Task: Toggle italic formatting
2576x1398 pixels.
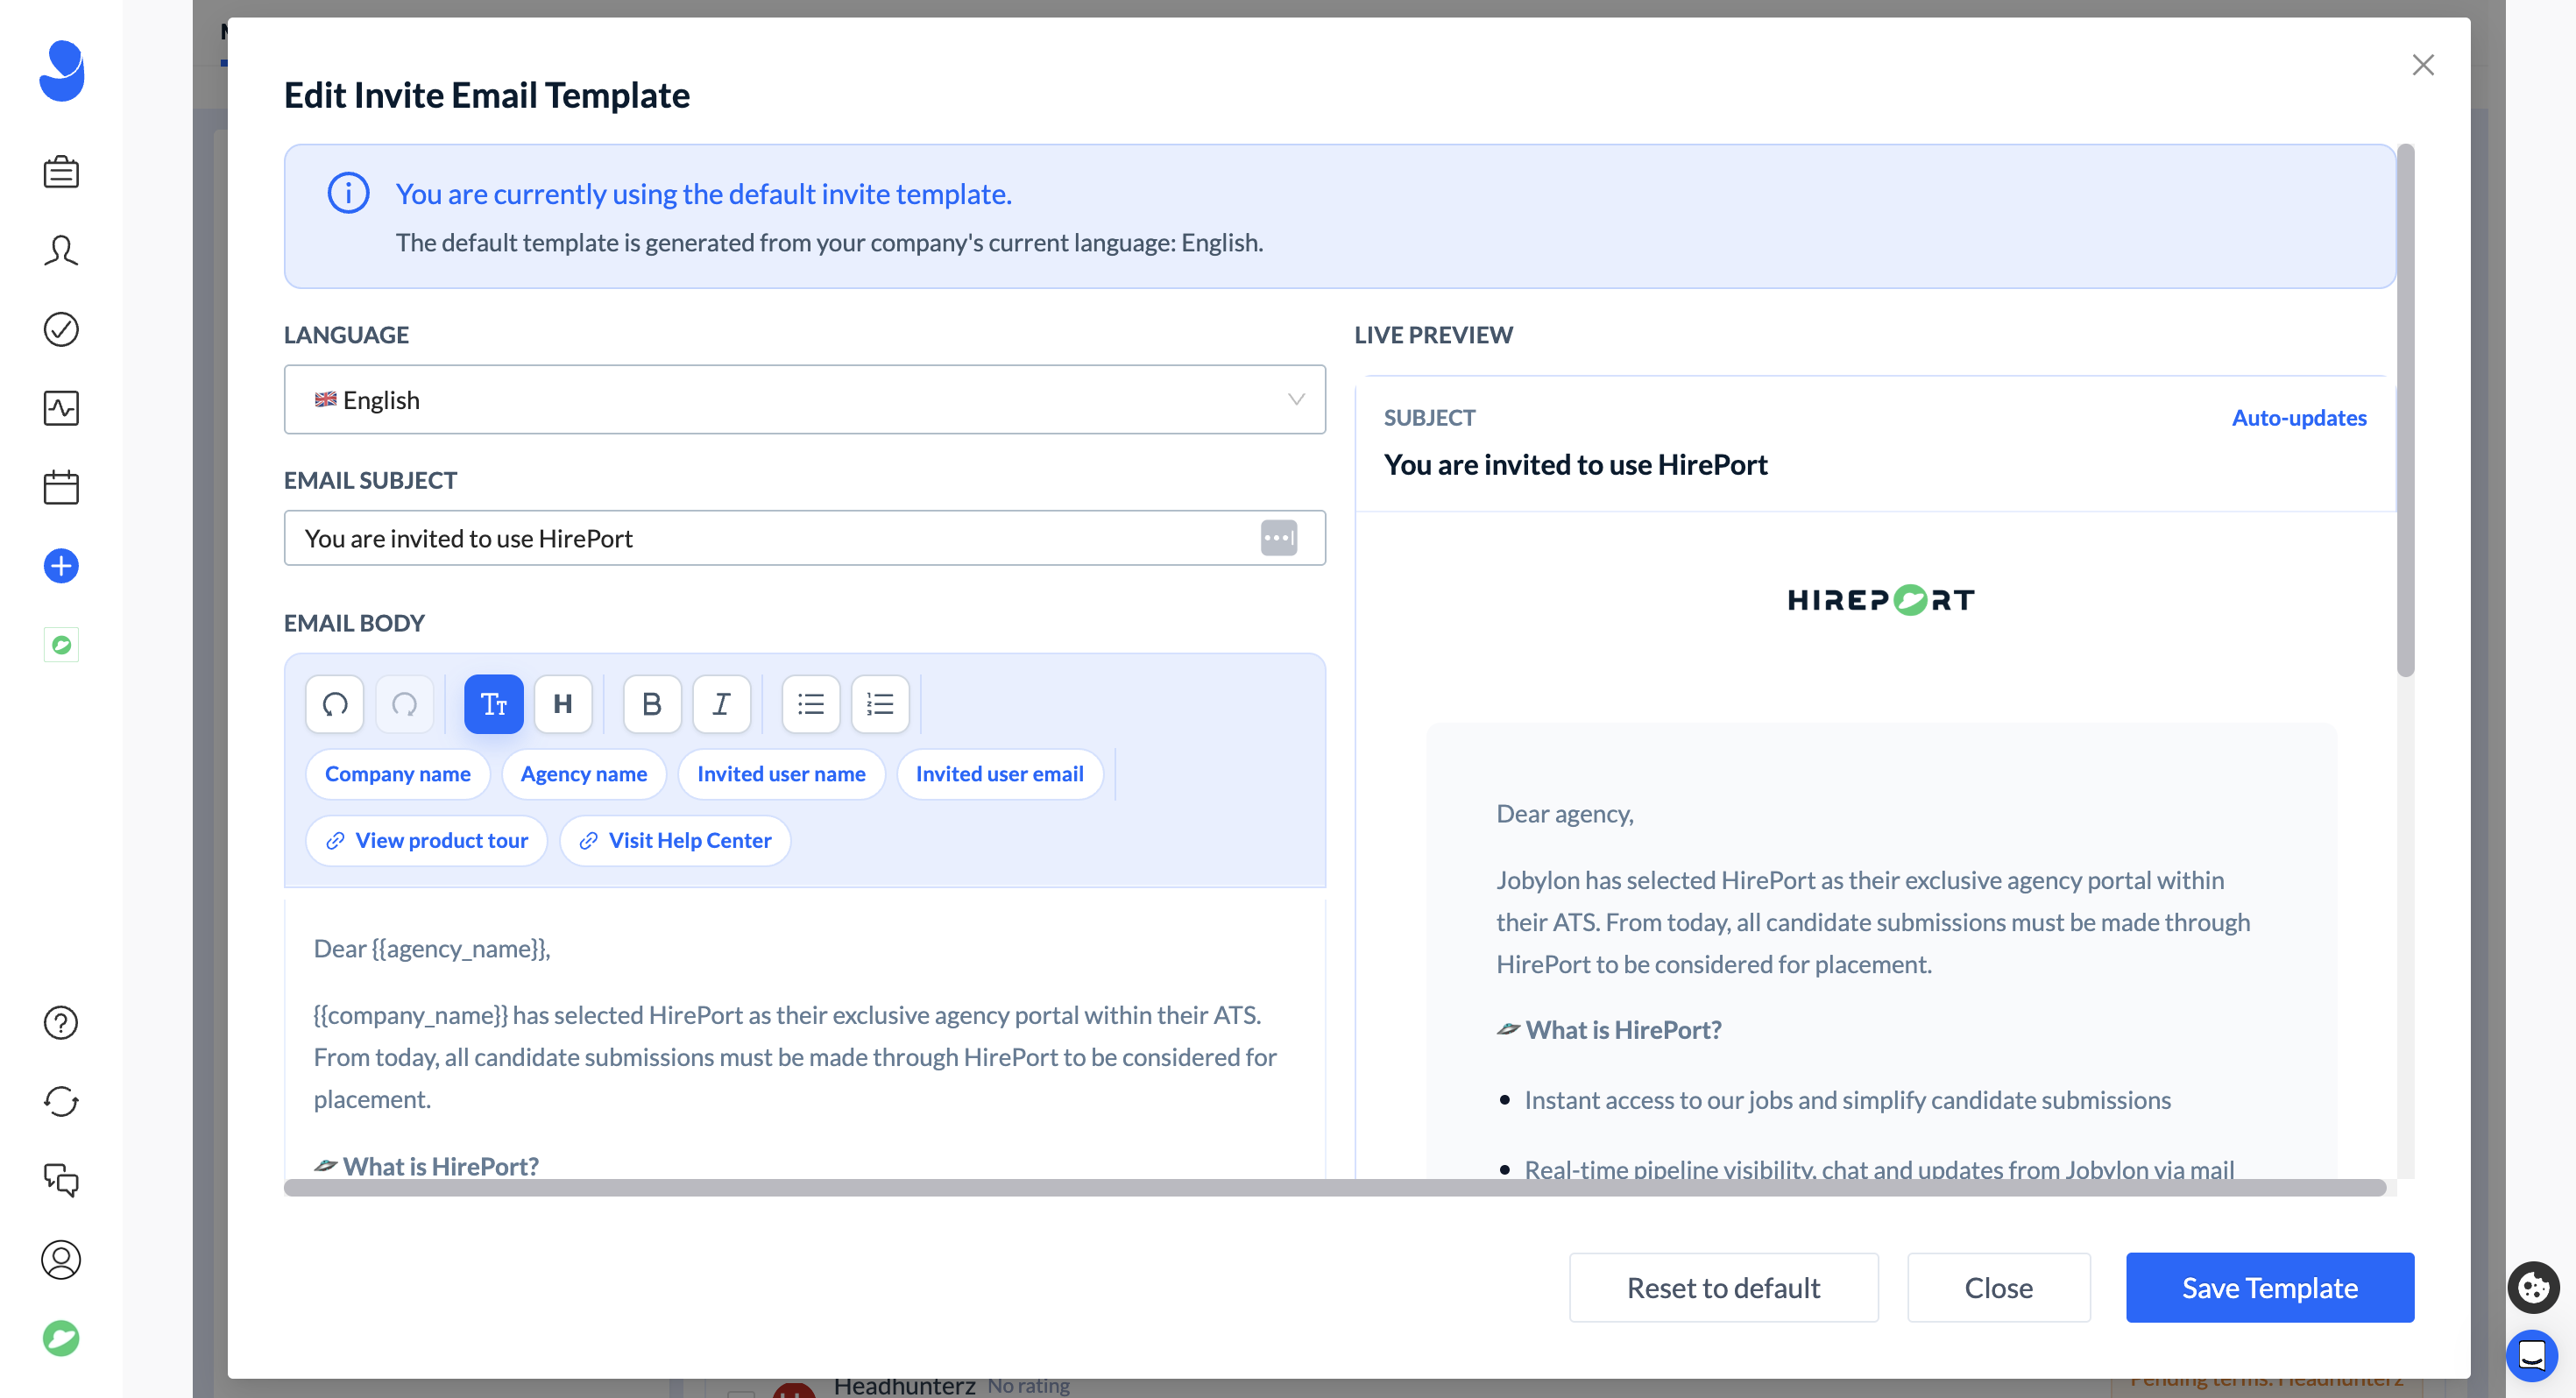Action: pyautogui.click(x=722, y=704)
